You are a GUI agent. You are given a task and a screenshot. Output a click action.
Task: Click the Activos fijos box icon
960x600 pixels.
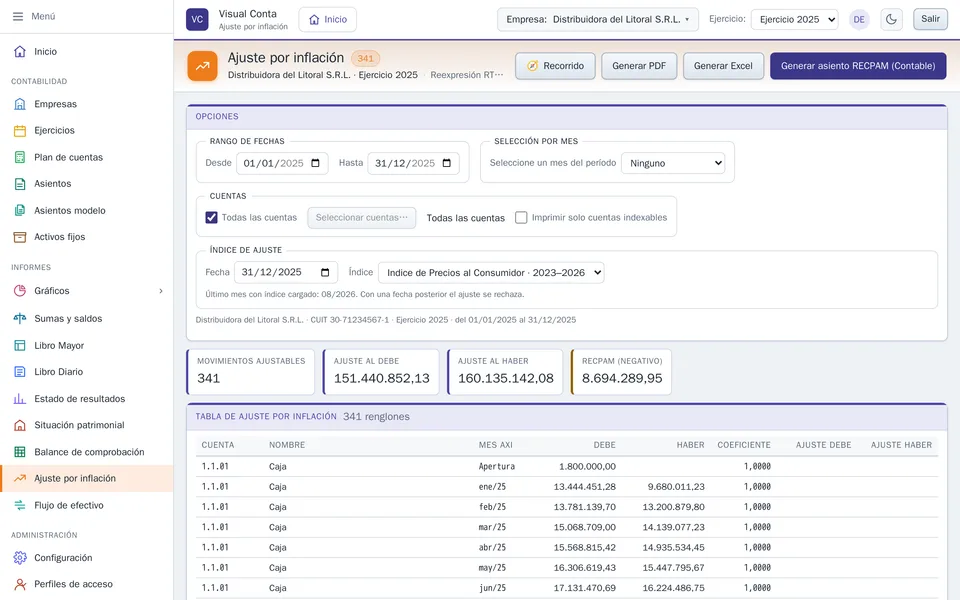tap(20, 237)
